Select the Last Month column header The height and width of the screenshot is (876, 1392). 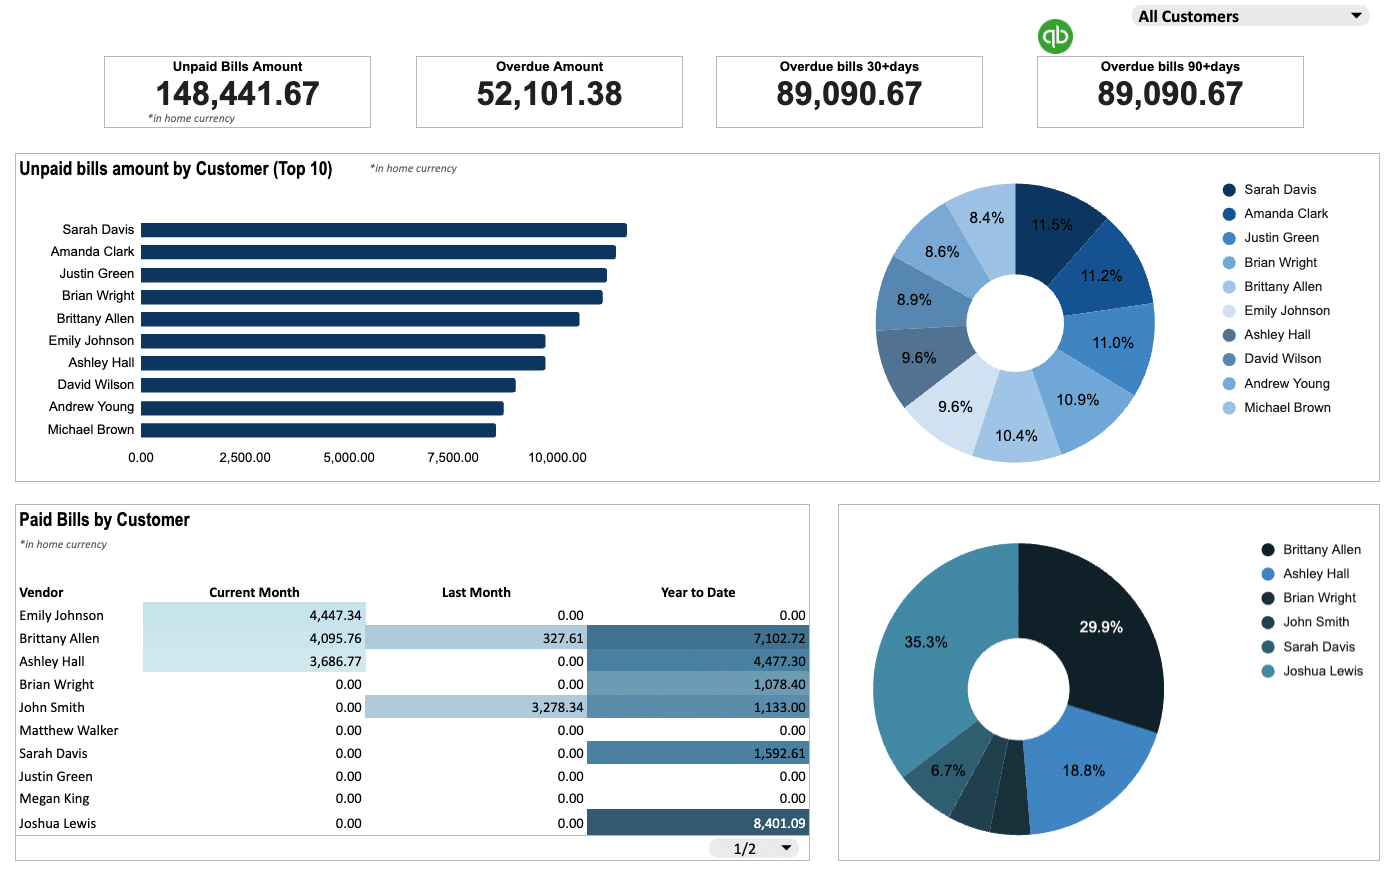[476, 592]
